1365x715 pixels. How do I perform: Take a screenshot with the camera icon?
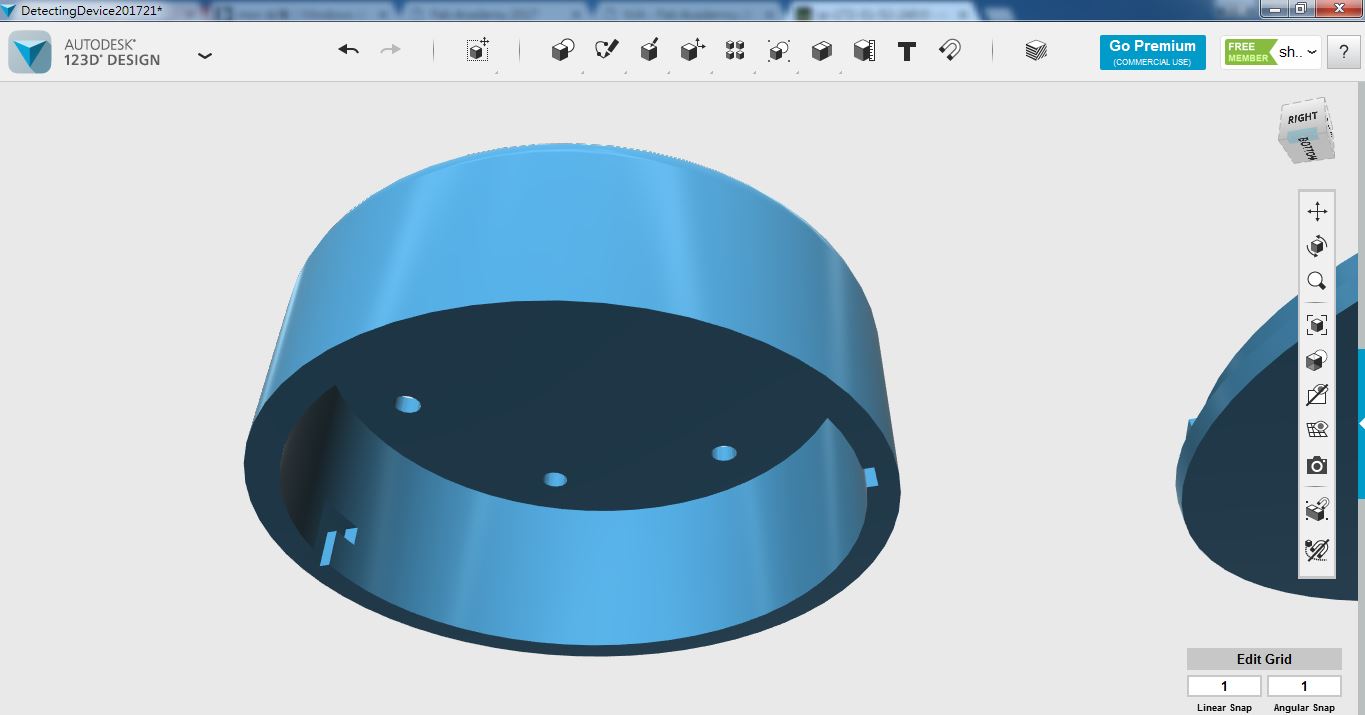1317,466
